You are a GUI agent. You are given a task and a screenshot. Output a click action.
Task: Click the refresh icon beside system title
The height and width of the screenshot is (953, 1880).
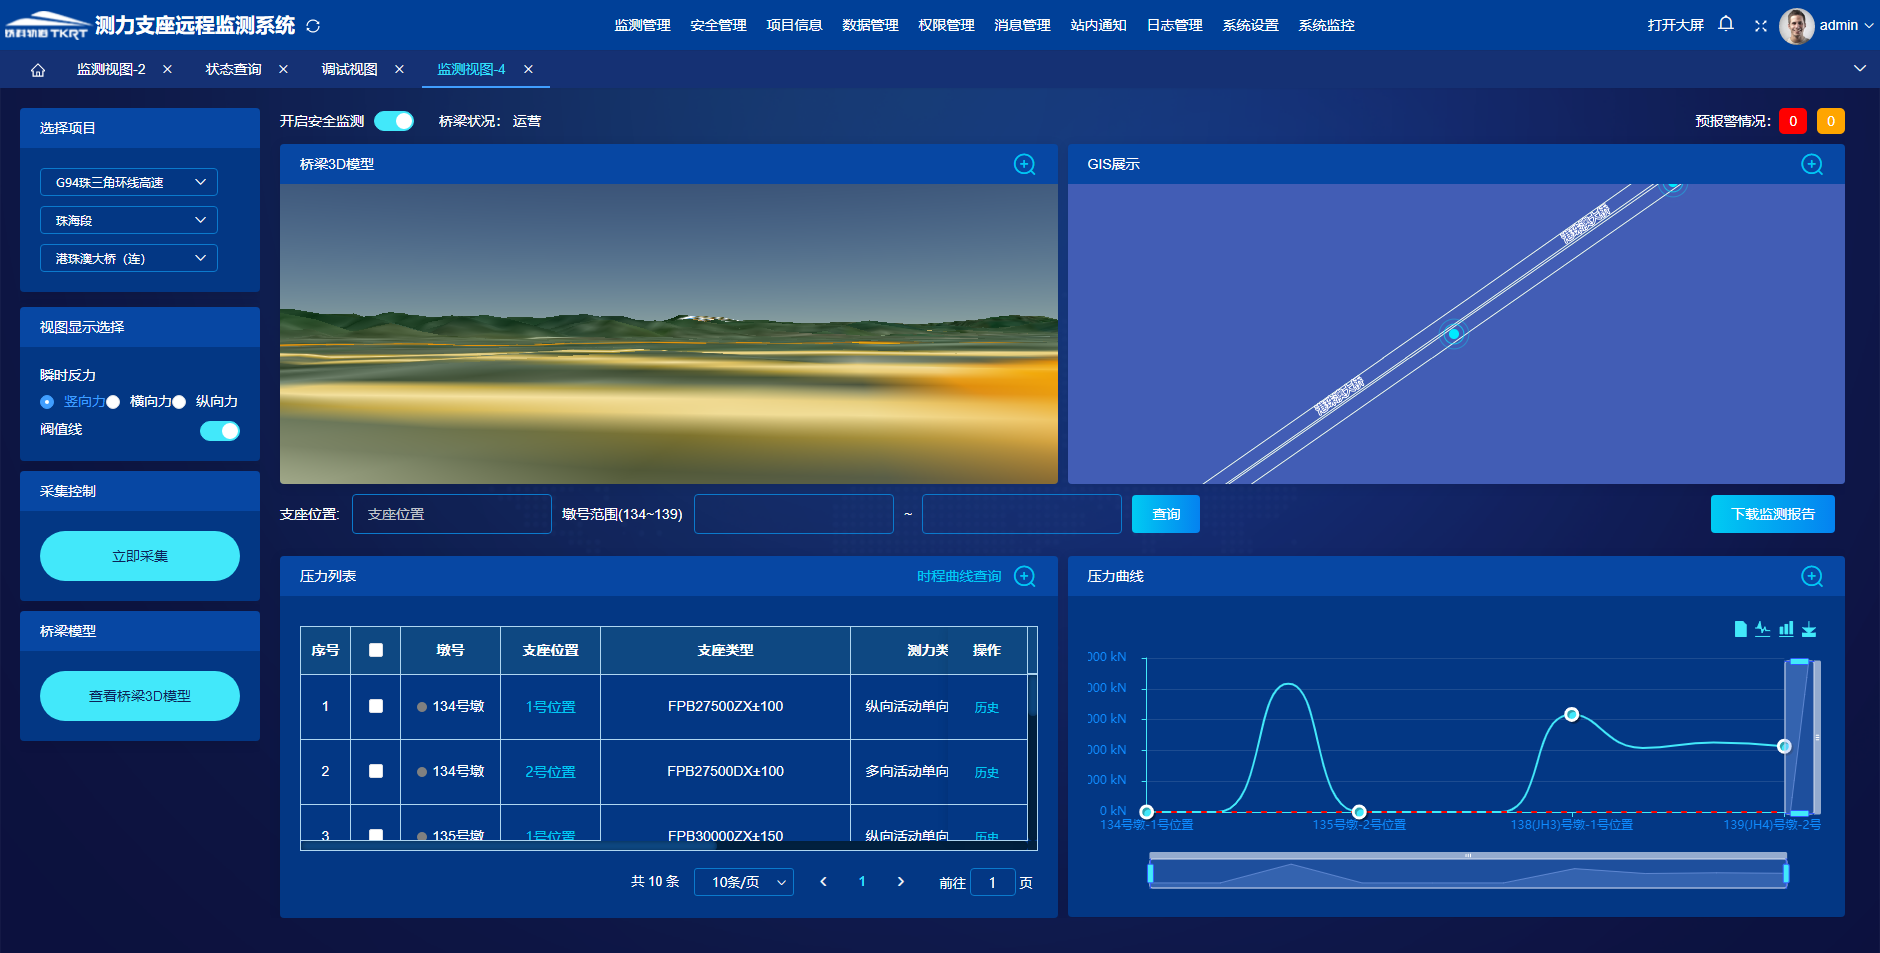(313, 26)
